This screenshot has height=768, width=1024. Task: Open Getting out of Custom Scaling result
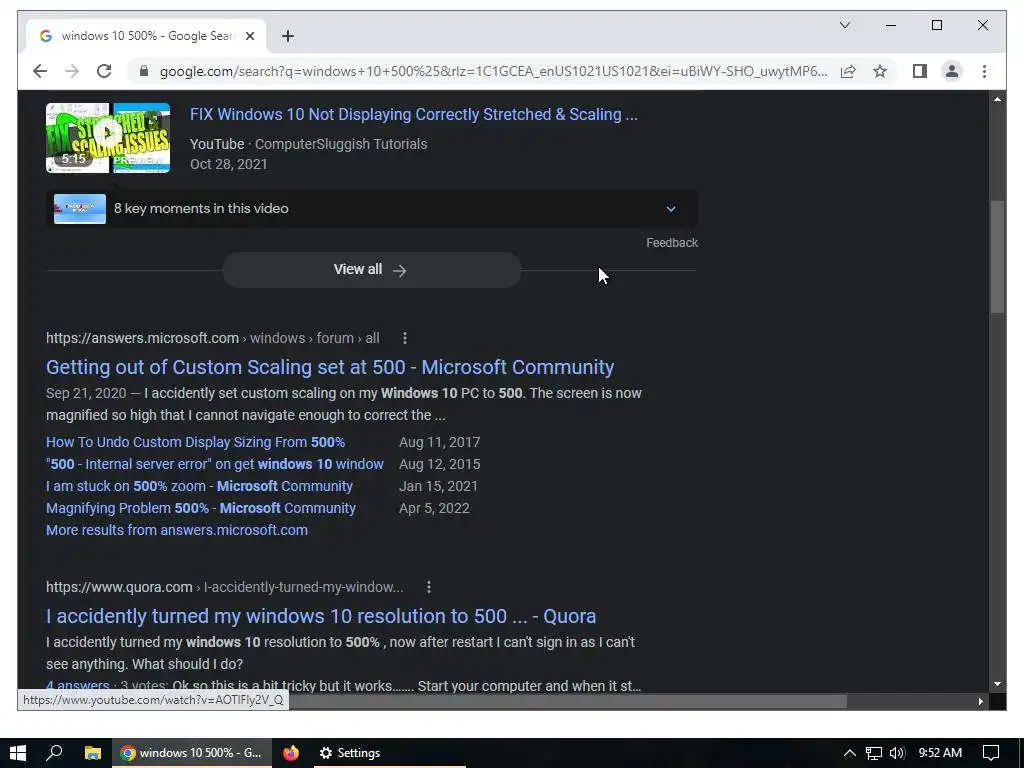pyautogui.click(x=330, y=367)
